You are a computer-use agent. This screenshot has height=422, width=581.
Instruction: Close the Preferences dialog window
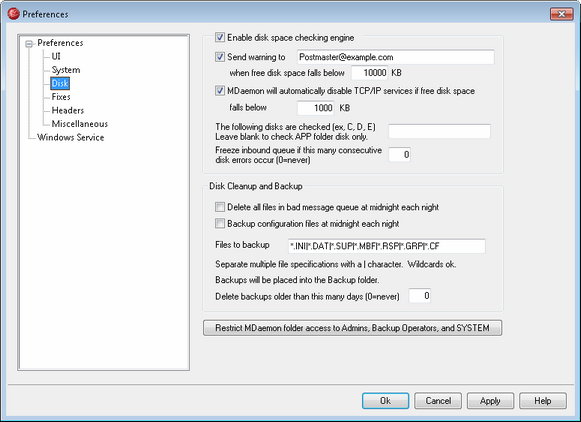click(561, 14)
